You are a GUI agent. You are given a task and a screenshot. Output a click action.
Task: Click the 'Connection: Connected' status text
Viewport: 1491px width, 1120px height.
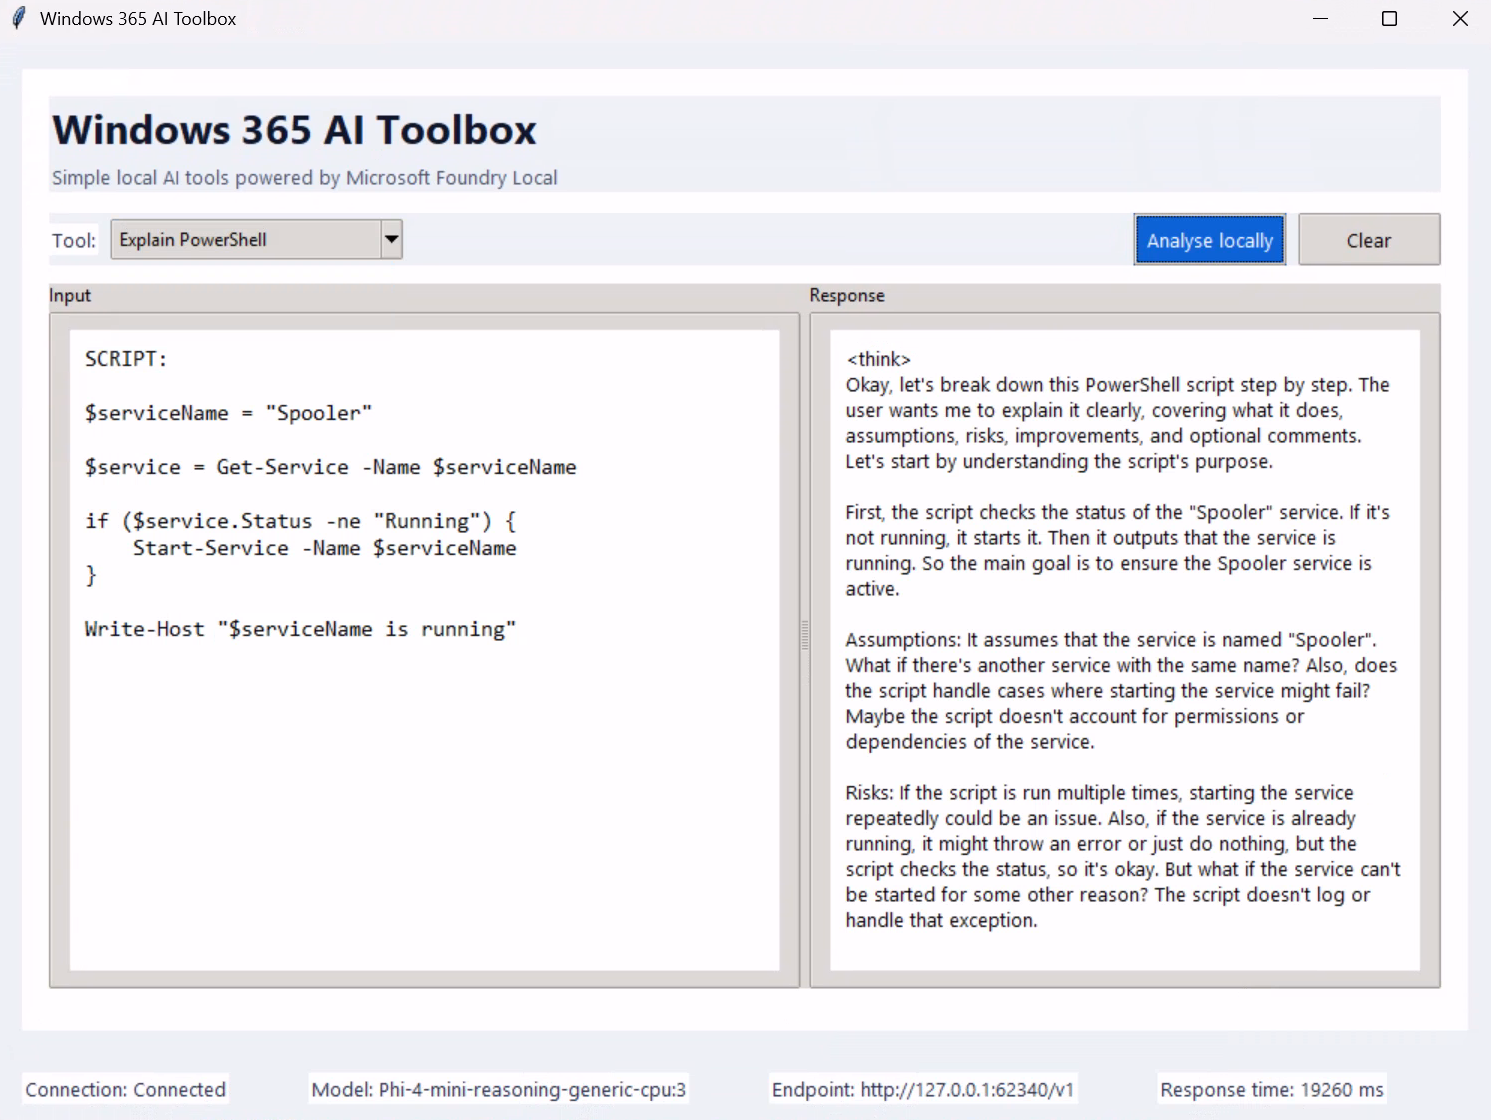126,1089
